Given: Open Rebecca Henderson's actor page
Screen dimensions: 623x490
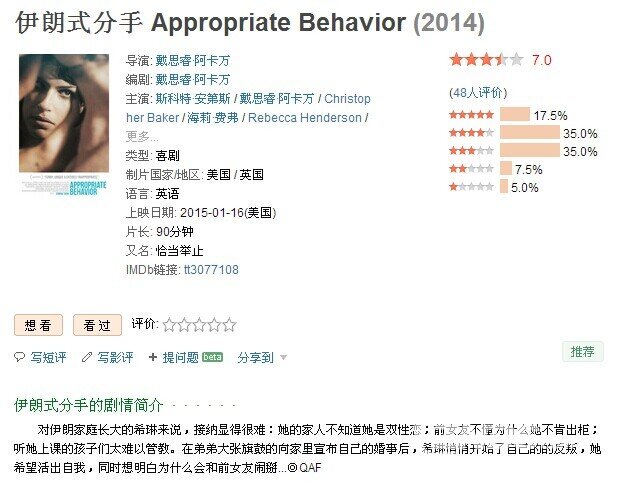Looking at the screenshot, I should tap(305, 118).
